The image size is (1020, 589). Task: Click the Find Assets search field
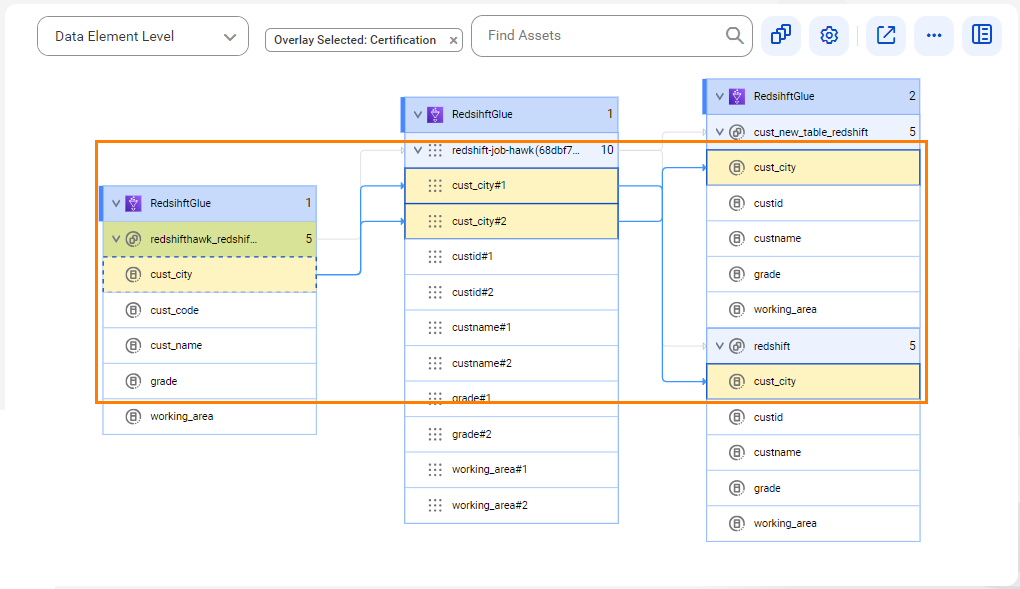point(611,36)
